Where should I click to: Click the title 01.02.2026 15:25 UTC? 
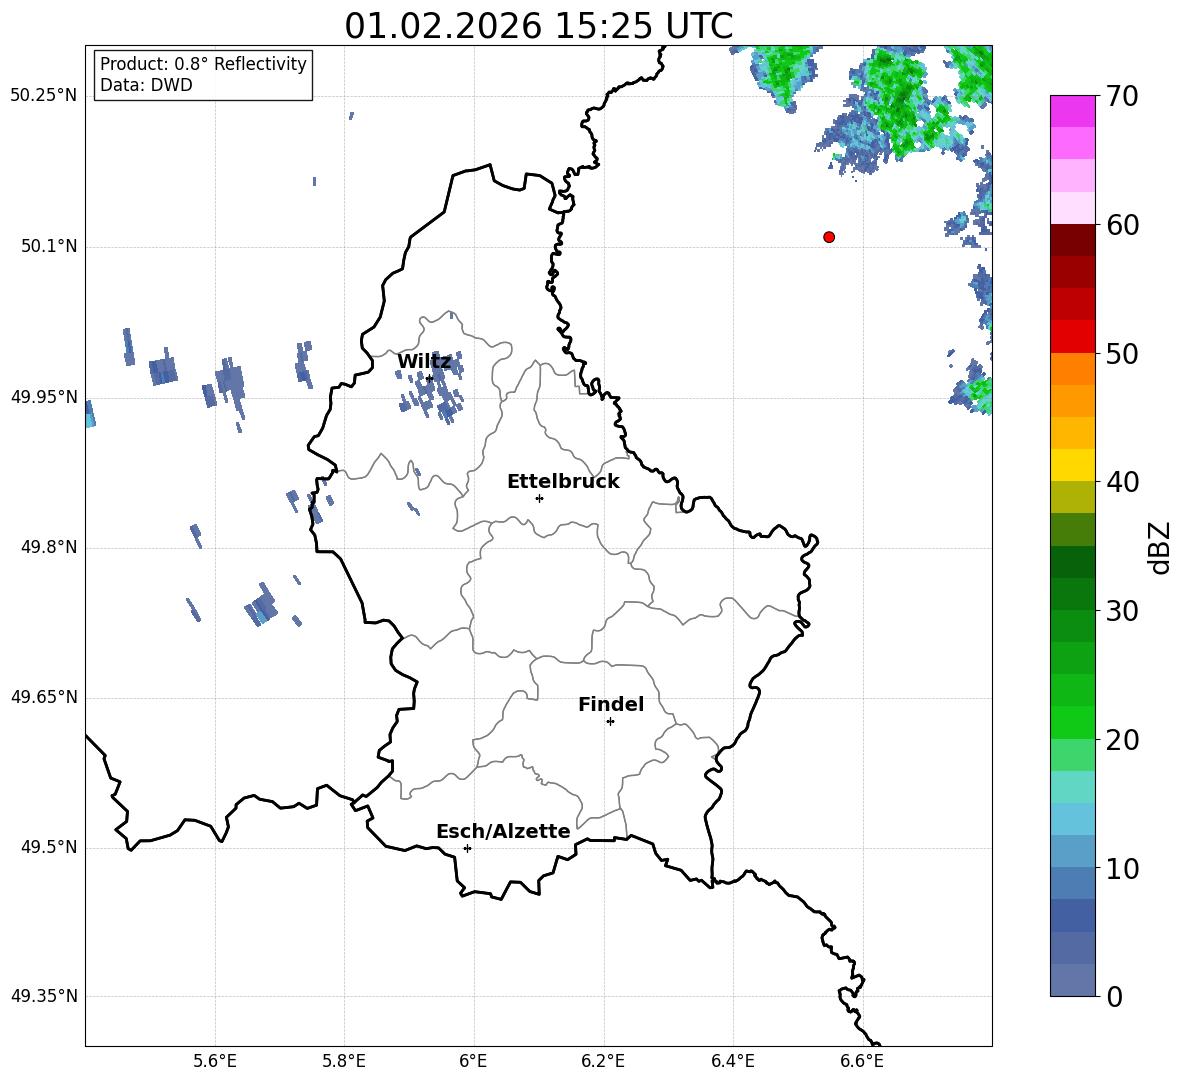[538, 26]
